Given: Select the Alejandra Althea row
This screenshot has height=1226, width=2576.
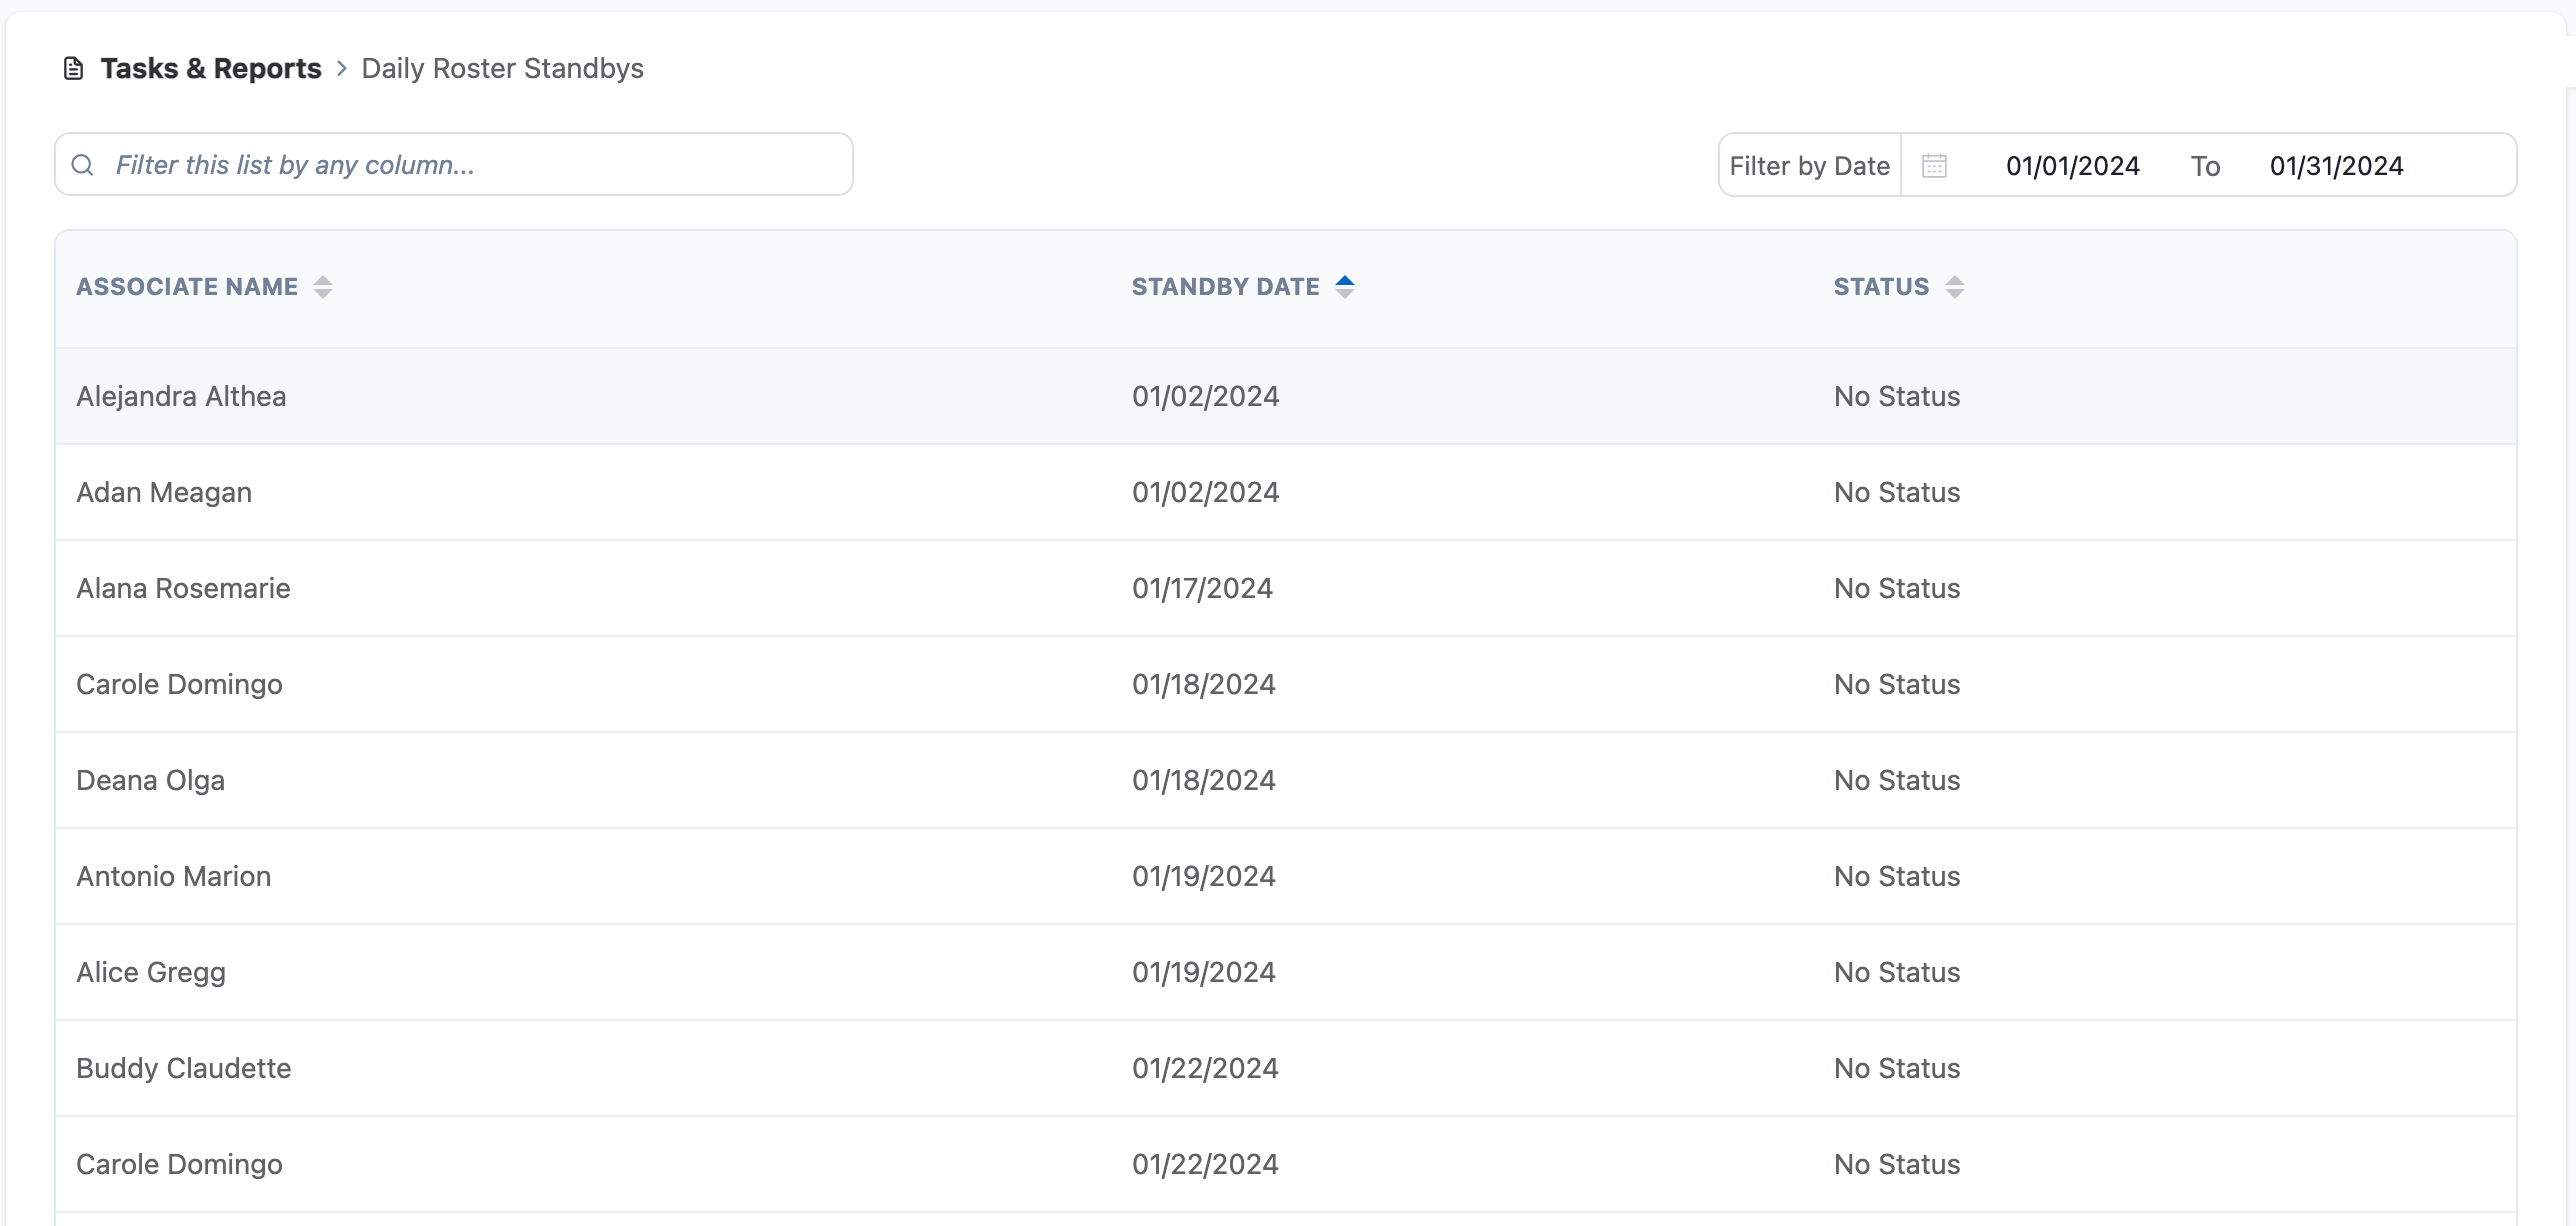Looking at the screenshot, I should pyautogui.click(x=181, y=397).
